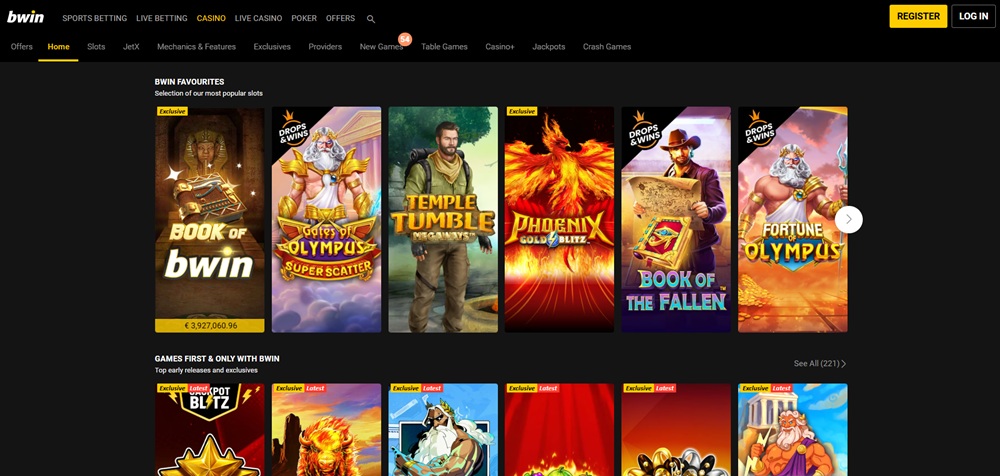Click the BWIN FAVOURITES heading
Viewport: 1000px width, 476px height.
pyautogui.click(x=189, y=82)
